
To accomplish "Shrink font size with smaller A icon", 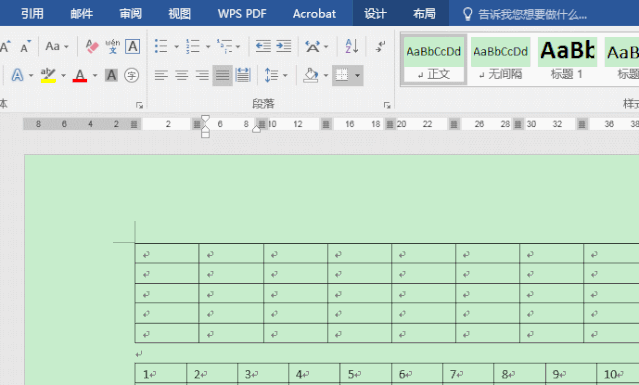I will [x=25, y=46].
